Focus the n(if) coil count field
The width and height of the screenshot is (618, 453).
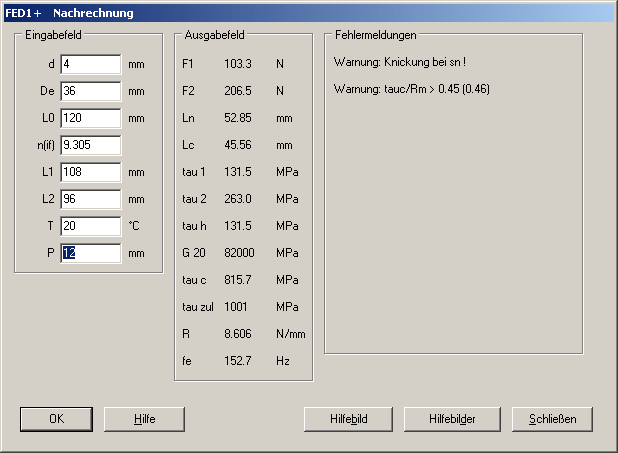(x=90, y=145)
